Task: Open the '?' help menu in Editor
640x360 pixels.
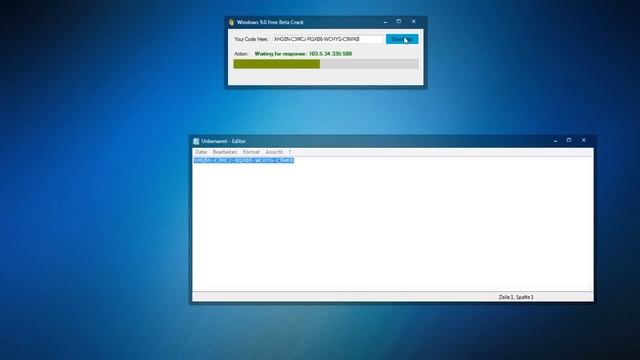Action: pyautogui.click(x=290, y=152)
